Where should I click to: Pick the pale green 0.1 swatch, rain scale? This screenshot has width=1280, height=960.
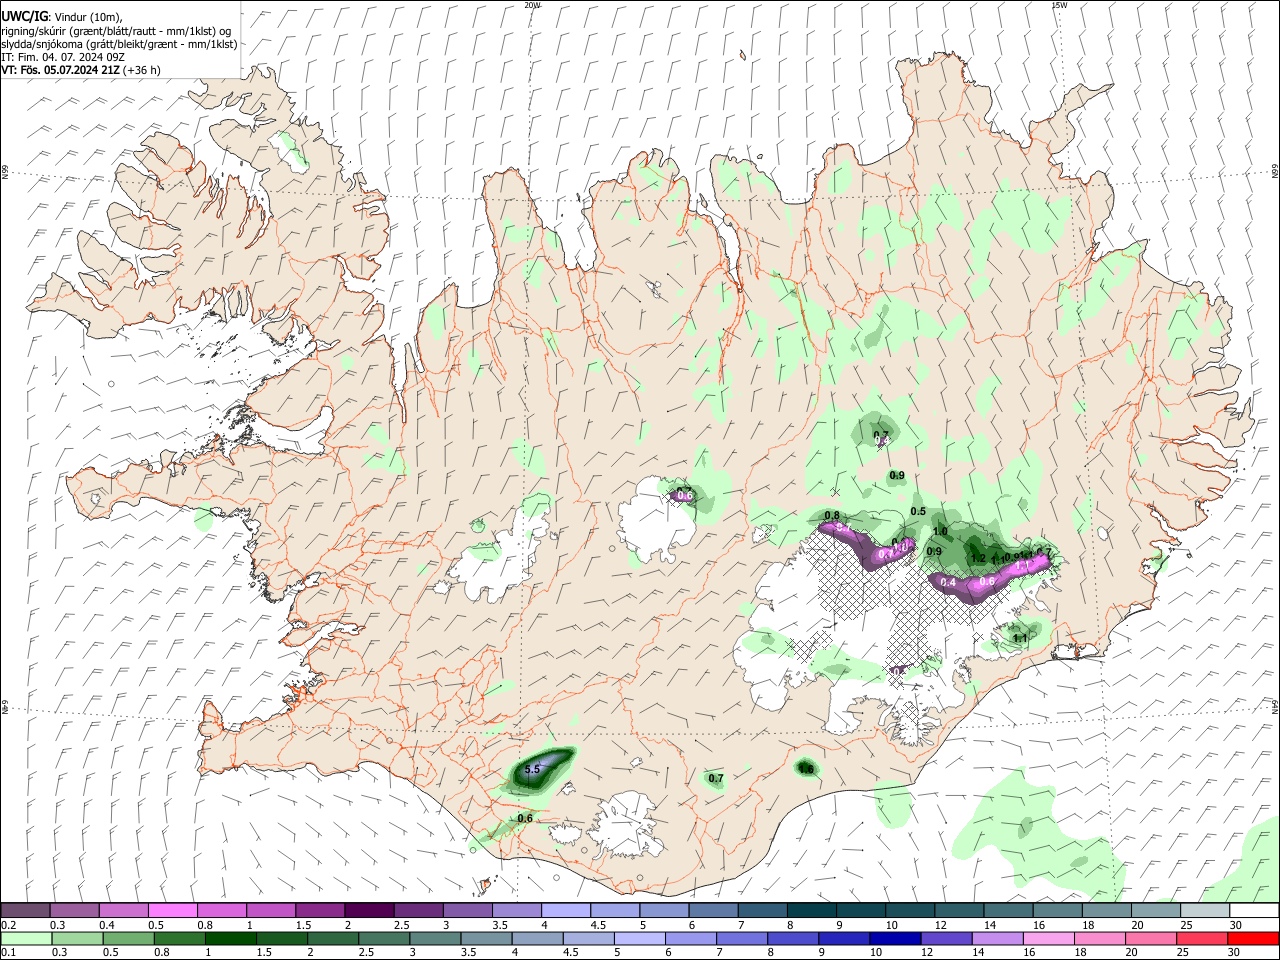(x=26, y=939)
